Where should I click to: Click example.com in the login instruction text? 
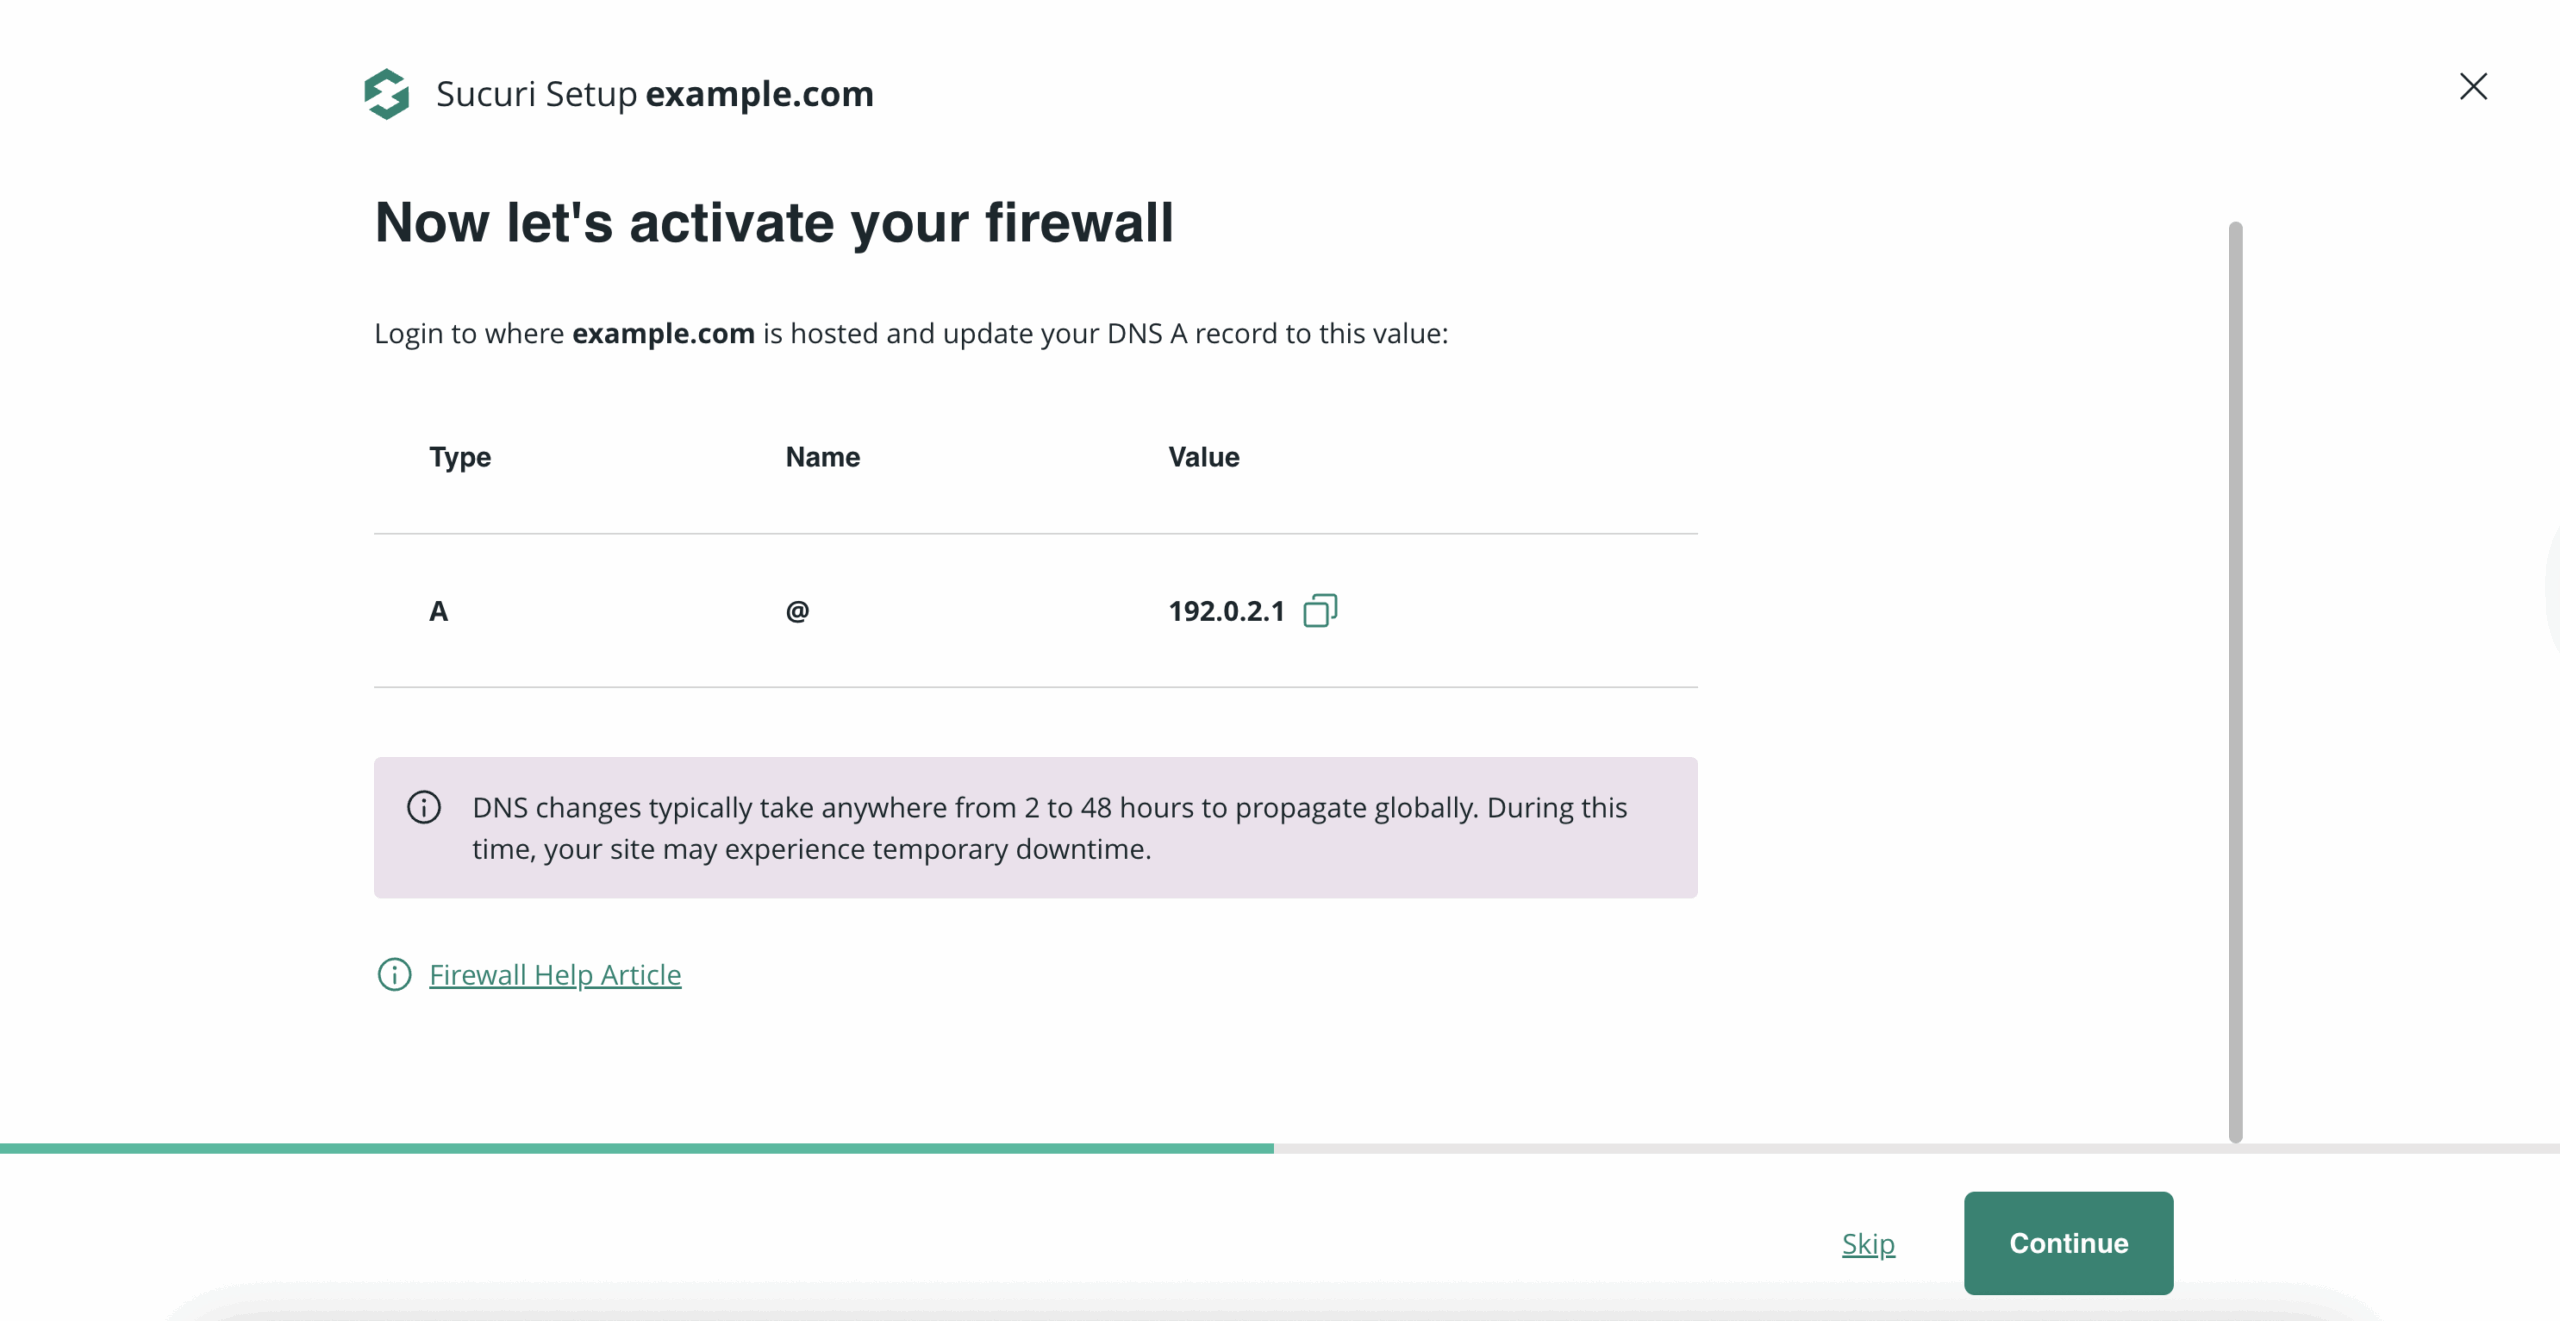click(663, 333)
